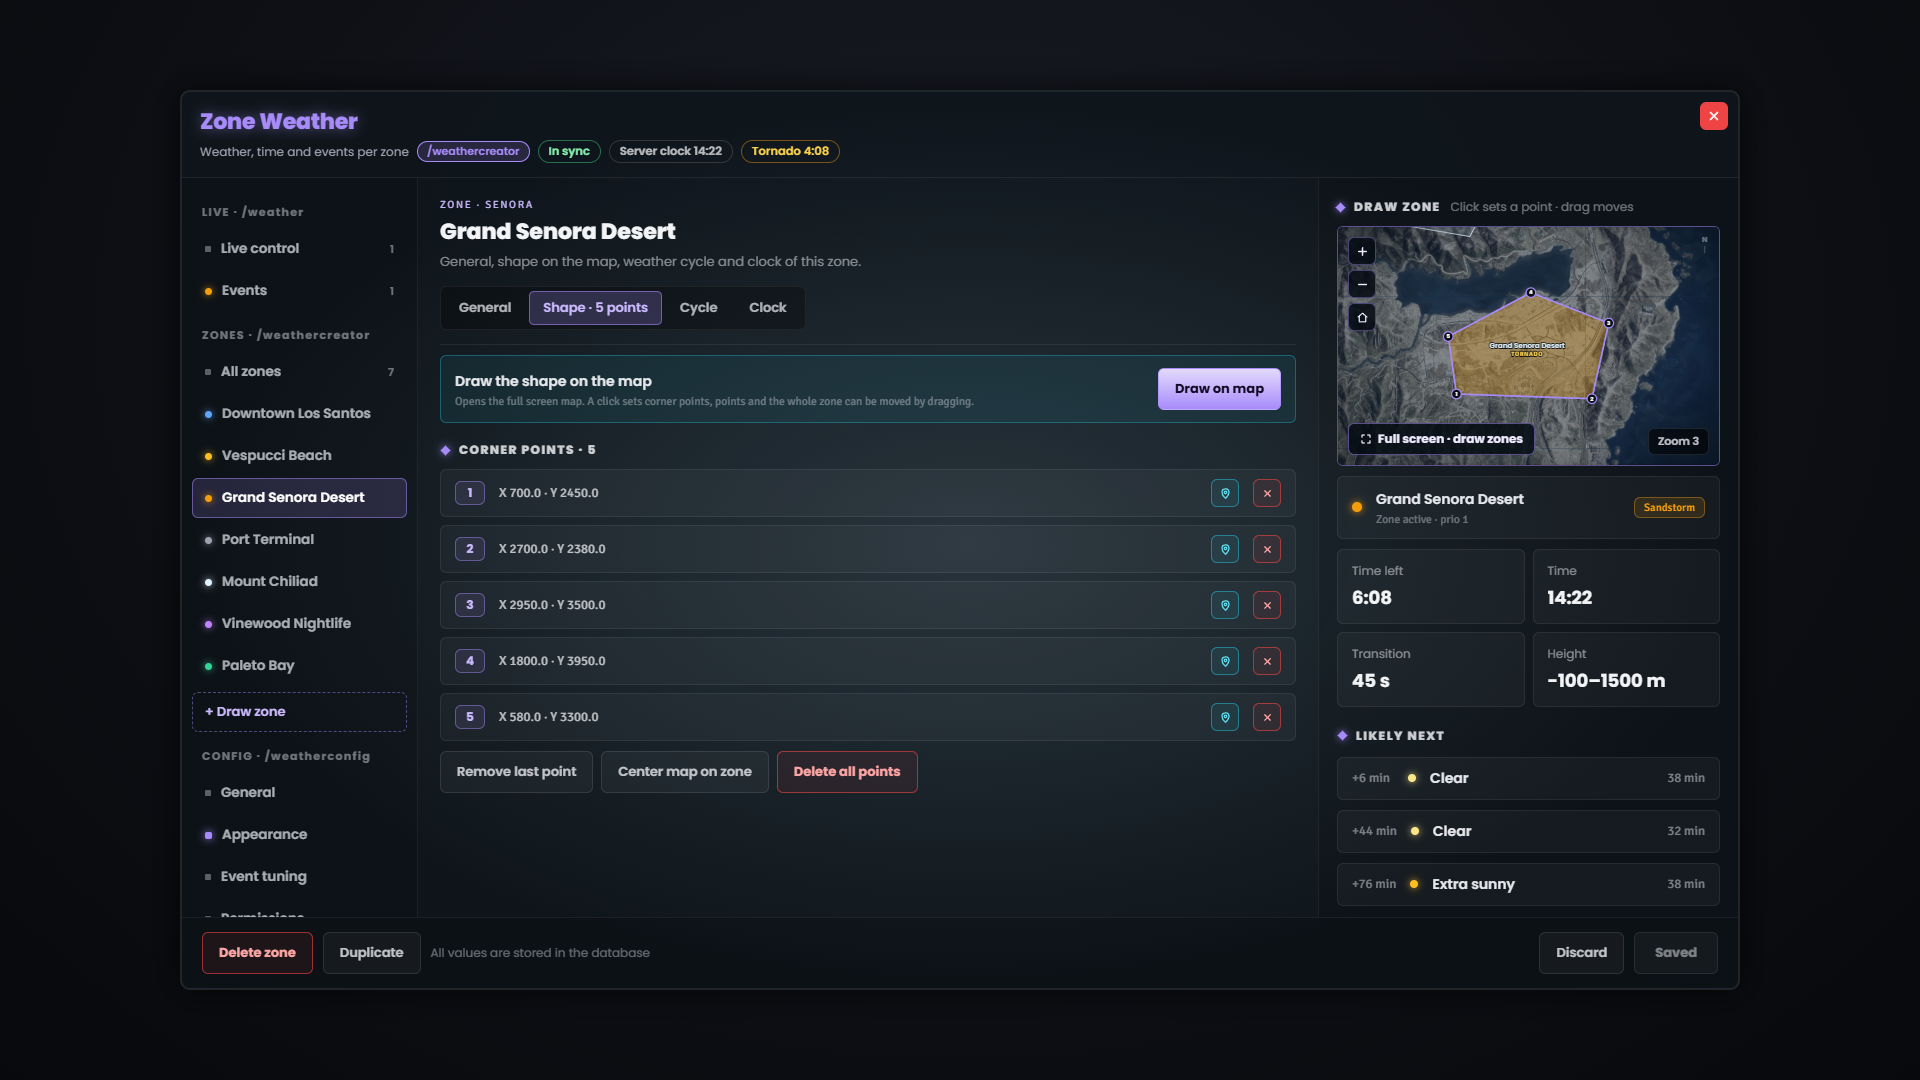The height and width of the screenshot is (1080, 1920).
Task: Discard unsaved changes
Action: point(1581,953)
